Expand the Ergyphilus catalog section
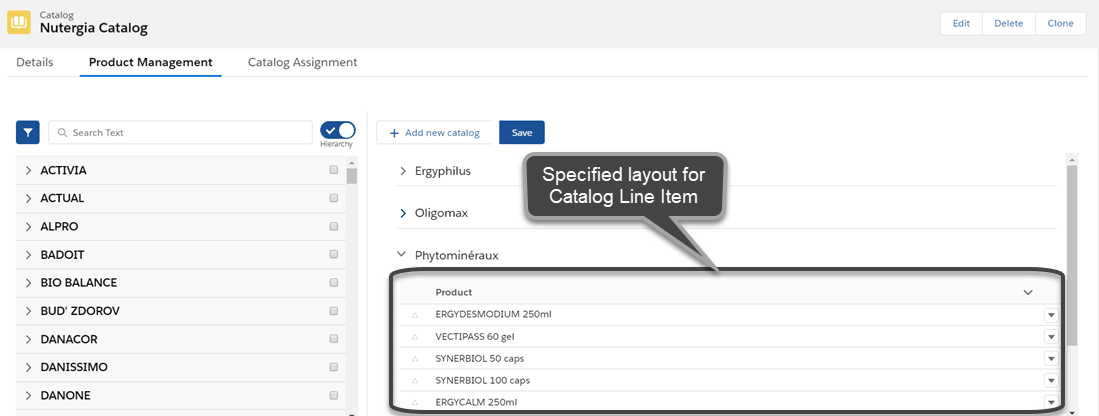 [x=403, y=171]
